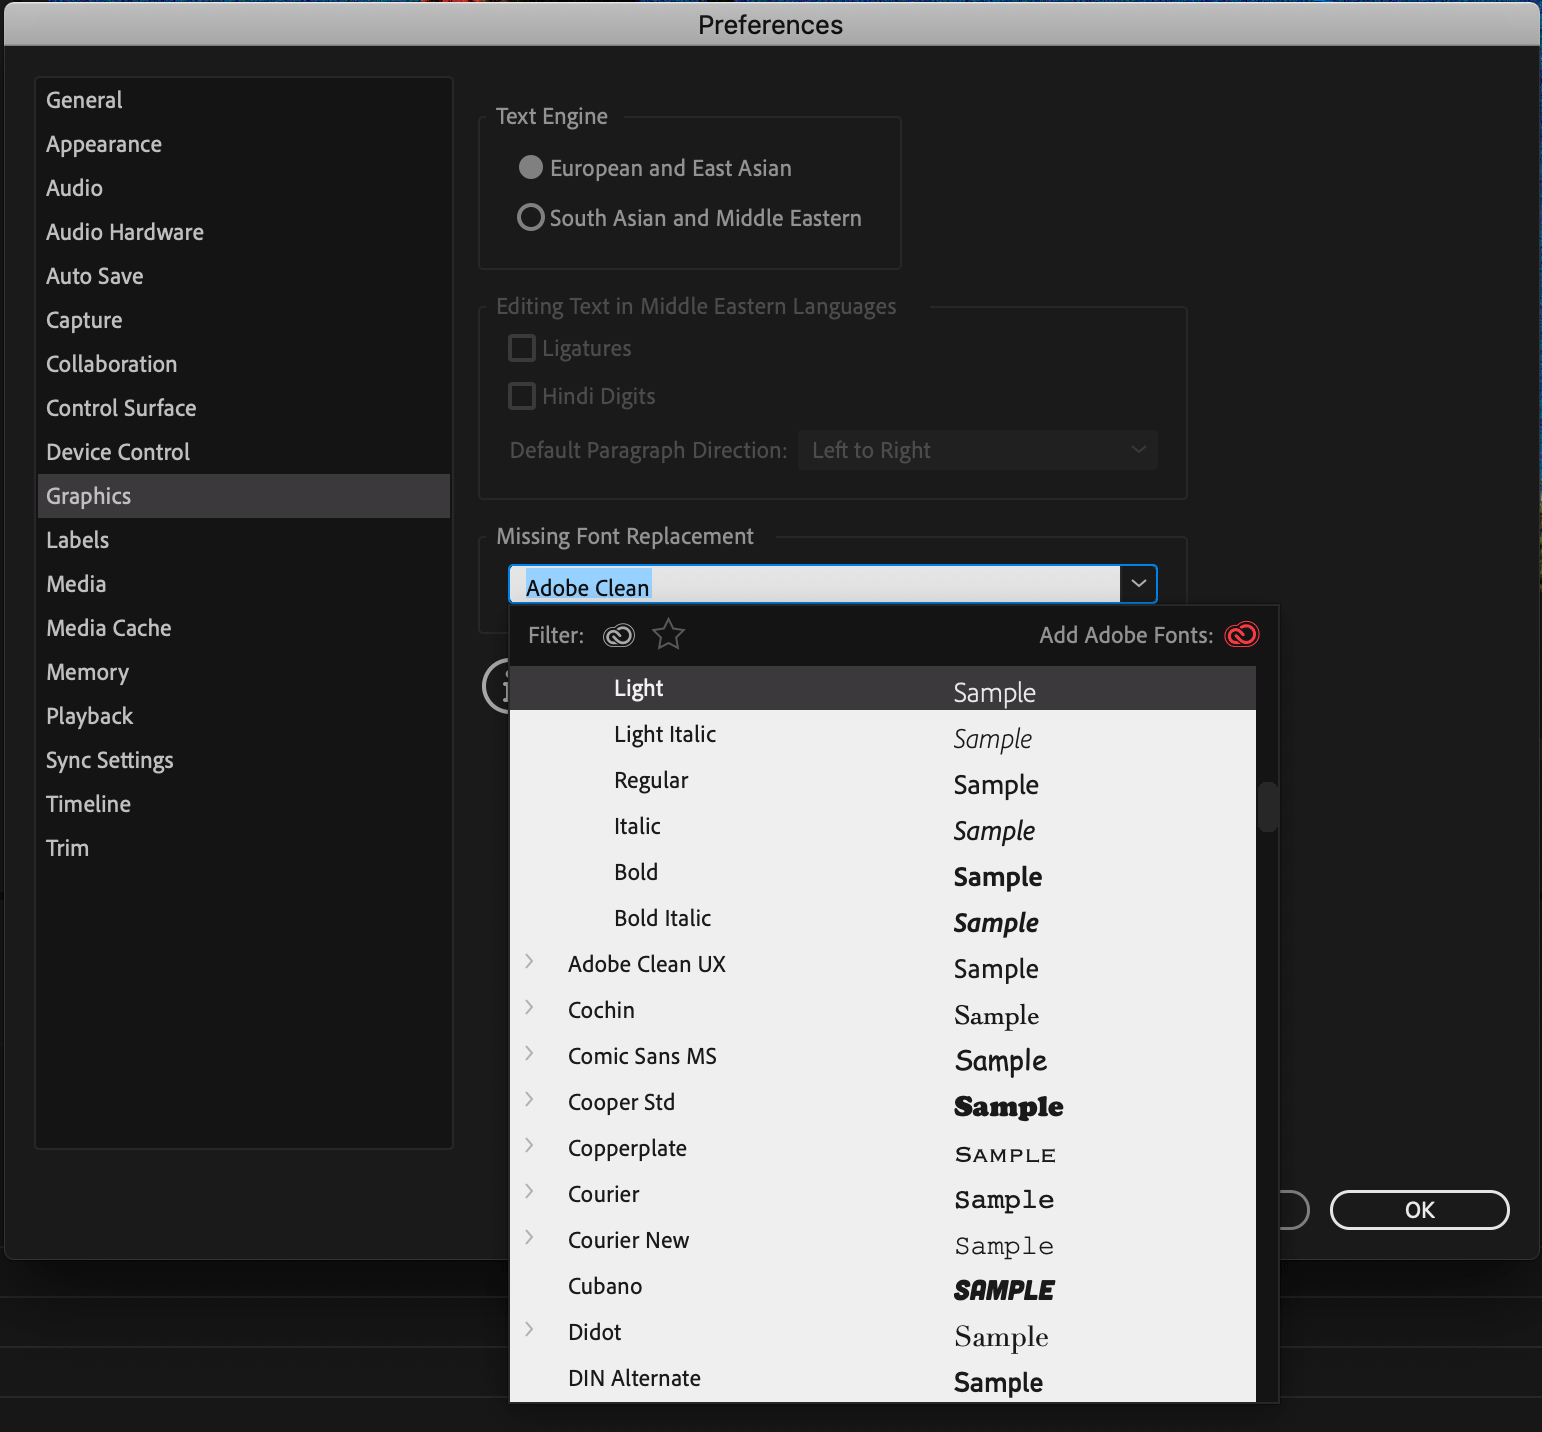Toggle the Ligatures checkbox
The width and height of the screenshot is (1542, 1432).
(522, 348)
